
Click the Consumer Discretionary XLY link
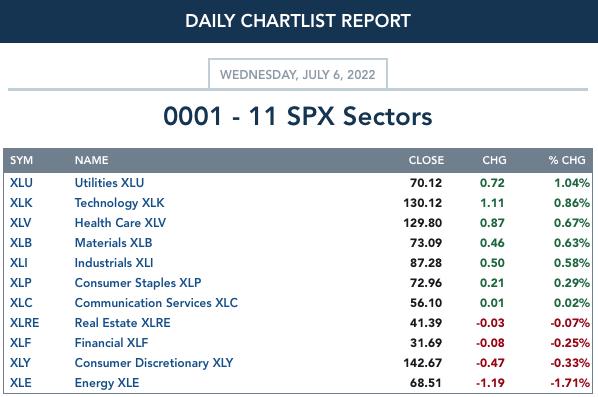(154, 363)
